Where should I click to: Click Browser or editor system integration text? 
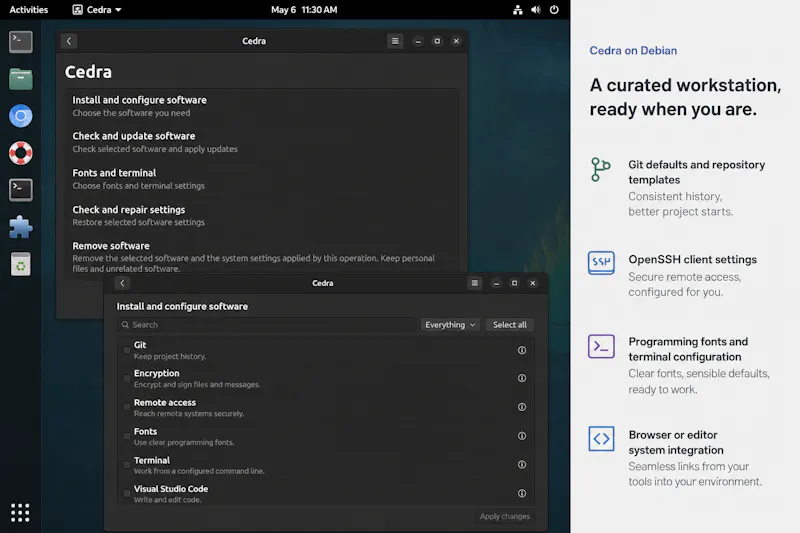click(x=676, y=442)
